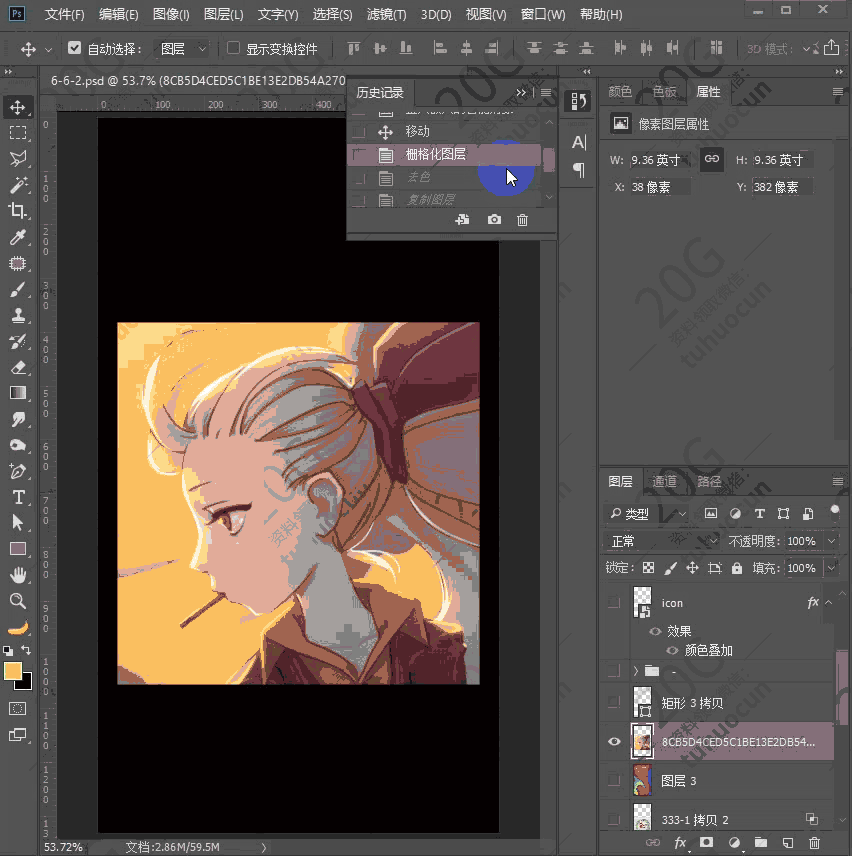Show the 图层 3 layer
This screenshot has height=856, width=852.
(x=615, y=780)
